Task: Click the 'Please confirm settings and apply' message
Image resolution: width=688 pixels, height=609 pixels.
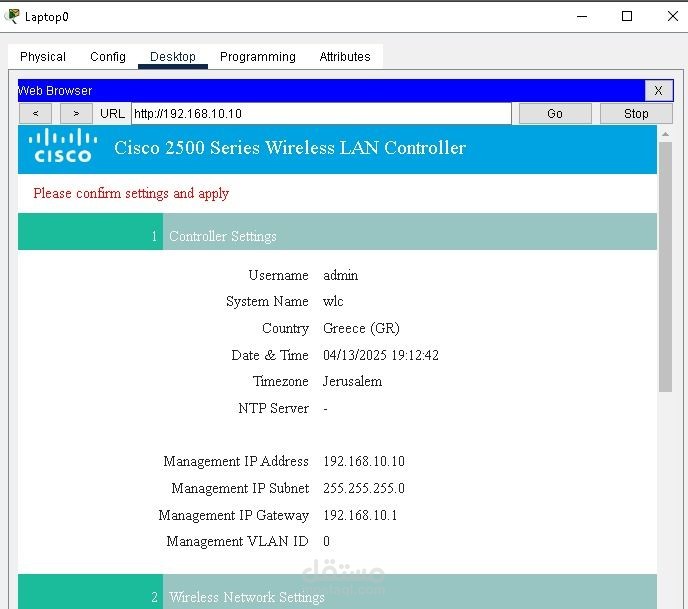Action: coord(131,193)
